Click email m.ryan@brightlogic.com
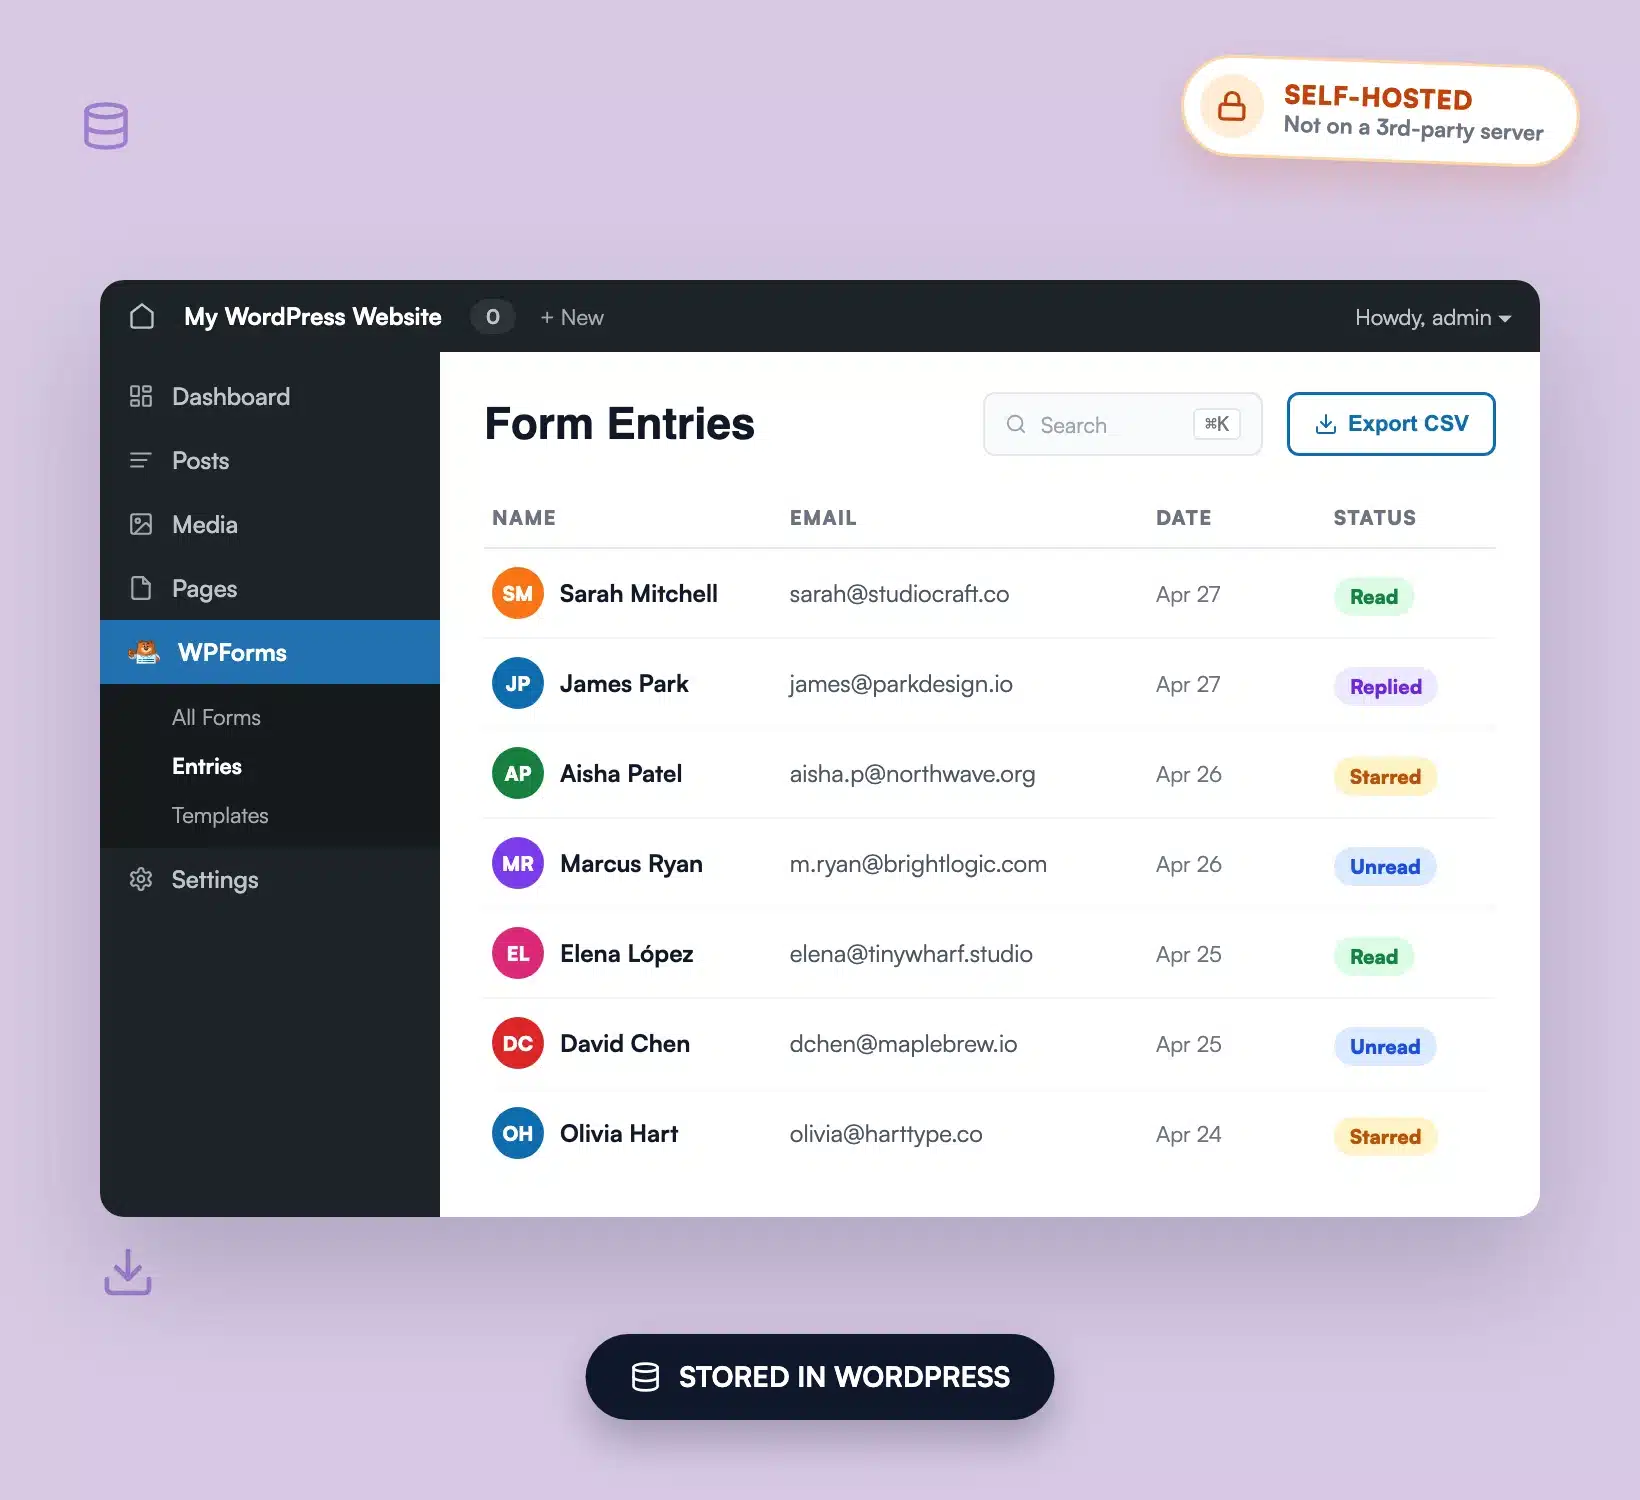The height and width of the screenshot is (1500, 1640). pos(918,863)
